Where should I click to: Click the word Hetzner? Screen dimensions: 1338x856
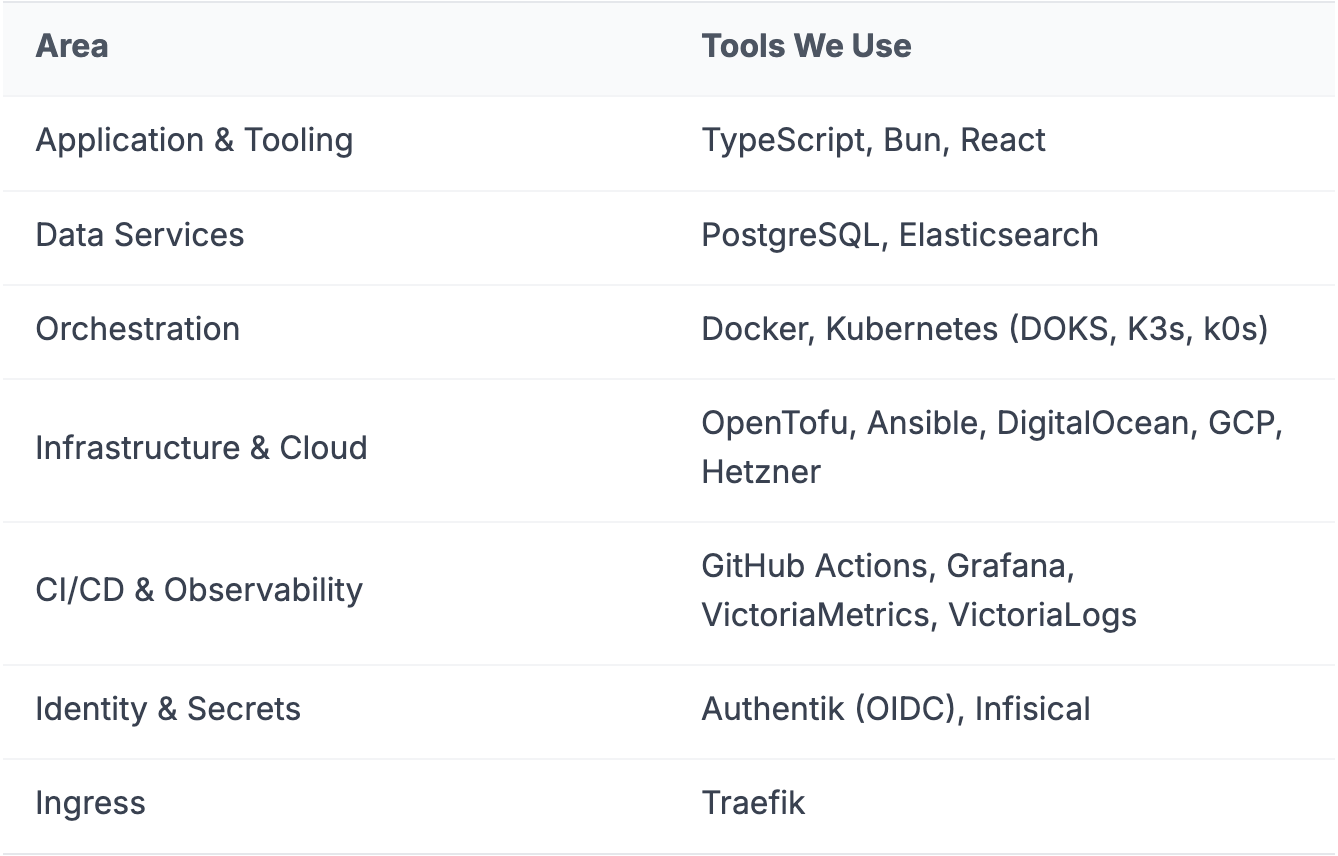pos(761,472)
